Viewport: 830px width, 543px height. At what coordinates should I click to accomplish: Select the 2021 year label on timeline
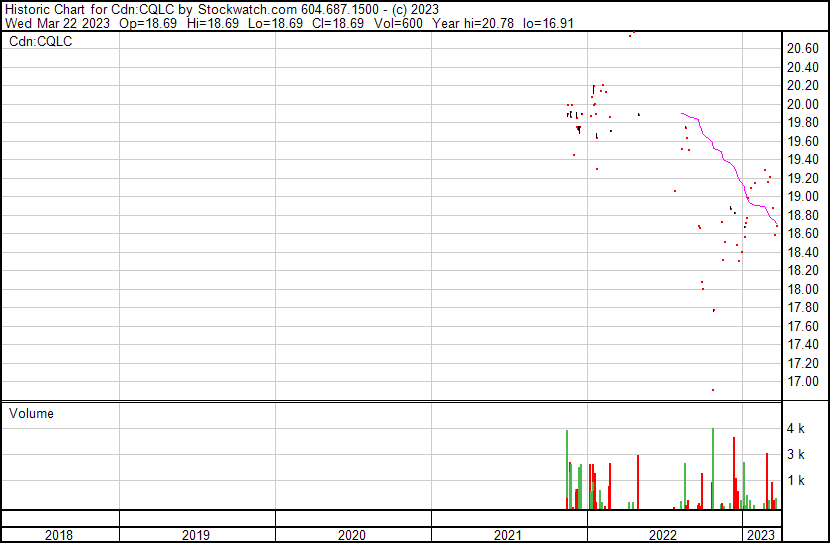[x=508, y=535]
